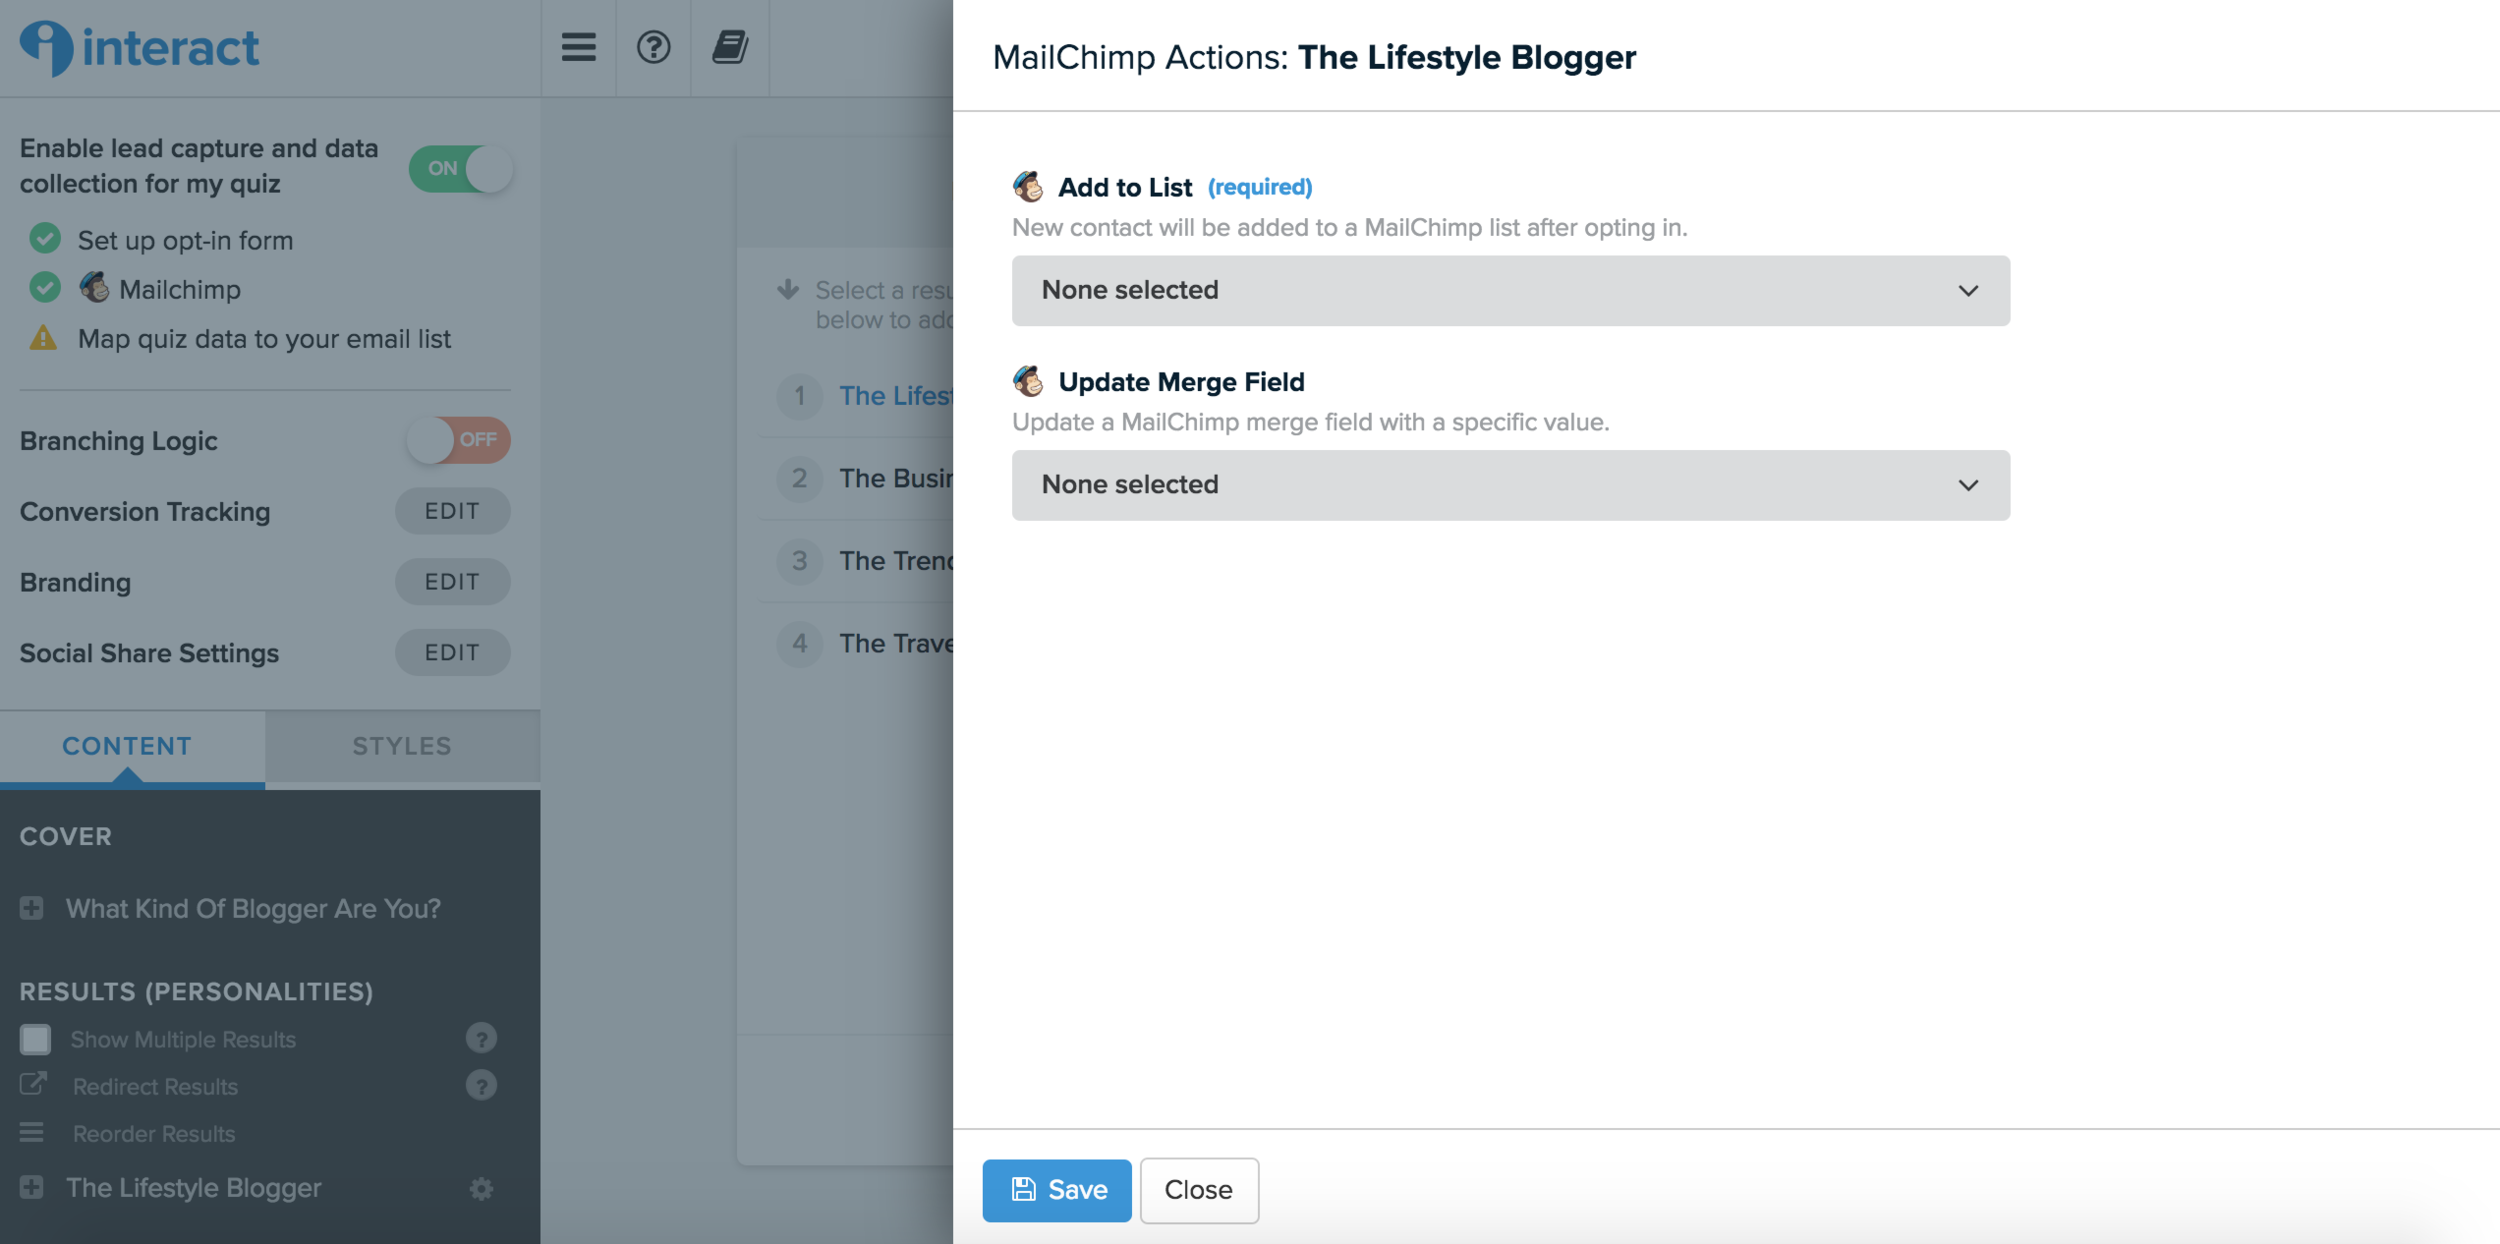Viewport: 2500px width, 1244px height.
Task: Click Reorder Results option
Action: (154, 1133)
